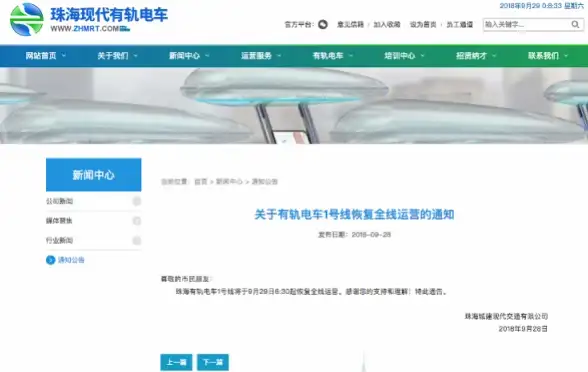The width and height of the screenshot is (588, 372).
Task: Open the 联系我们 menu
Action: click(x=543, y=56)
